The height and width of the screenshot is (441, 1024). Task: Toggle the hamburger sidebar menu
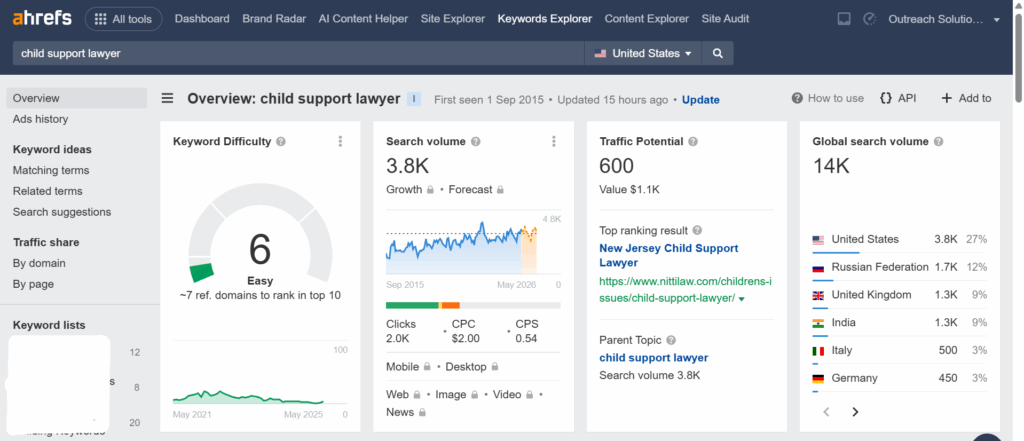click(168, 99)
